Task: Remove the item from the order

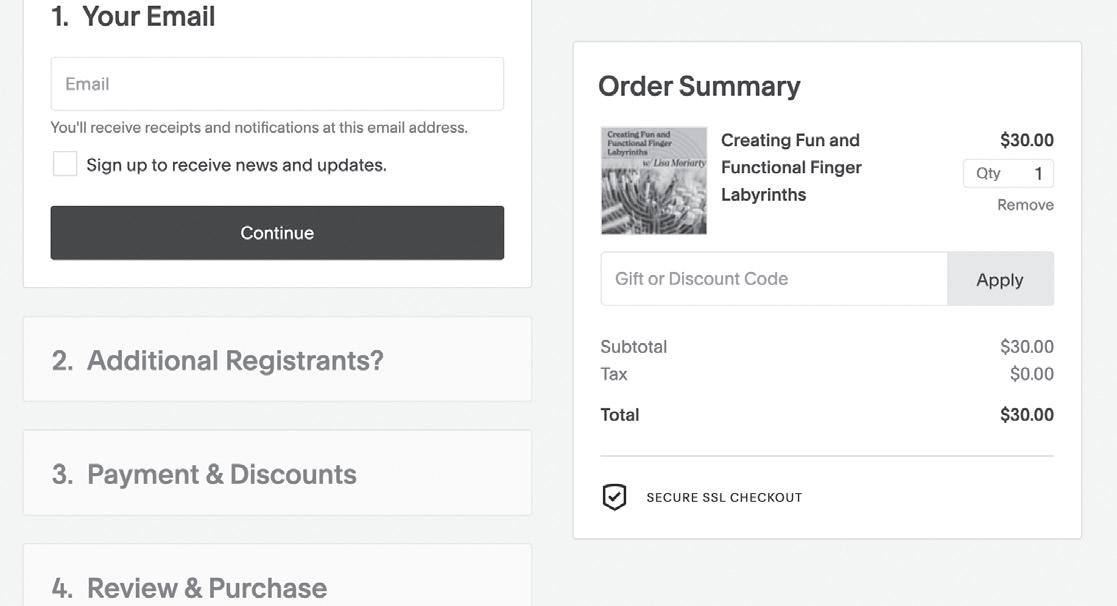Action: pos(1025,205)
